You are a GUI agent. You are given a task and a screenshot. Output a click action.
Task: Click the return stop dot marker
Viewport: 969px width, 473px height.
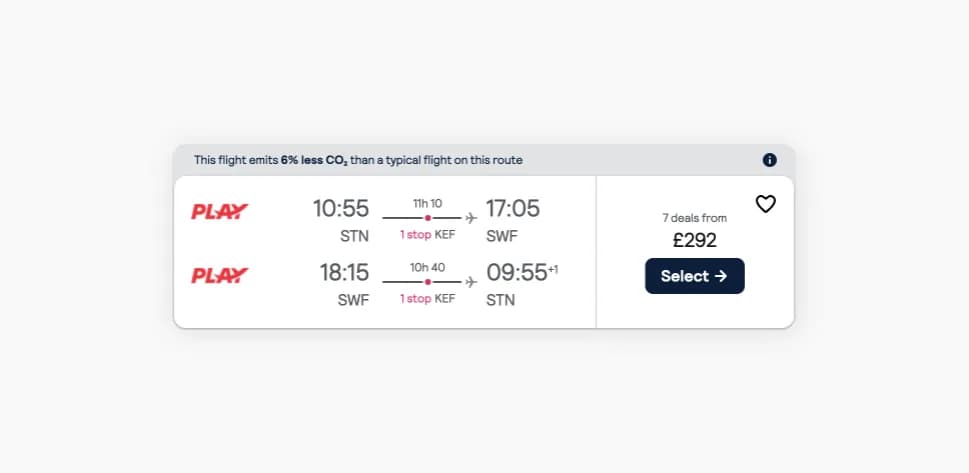[428, 281]
